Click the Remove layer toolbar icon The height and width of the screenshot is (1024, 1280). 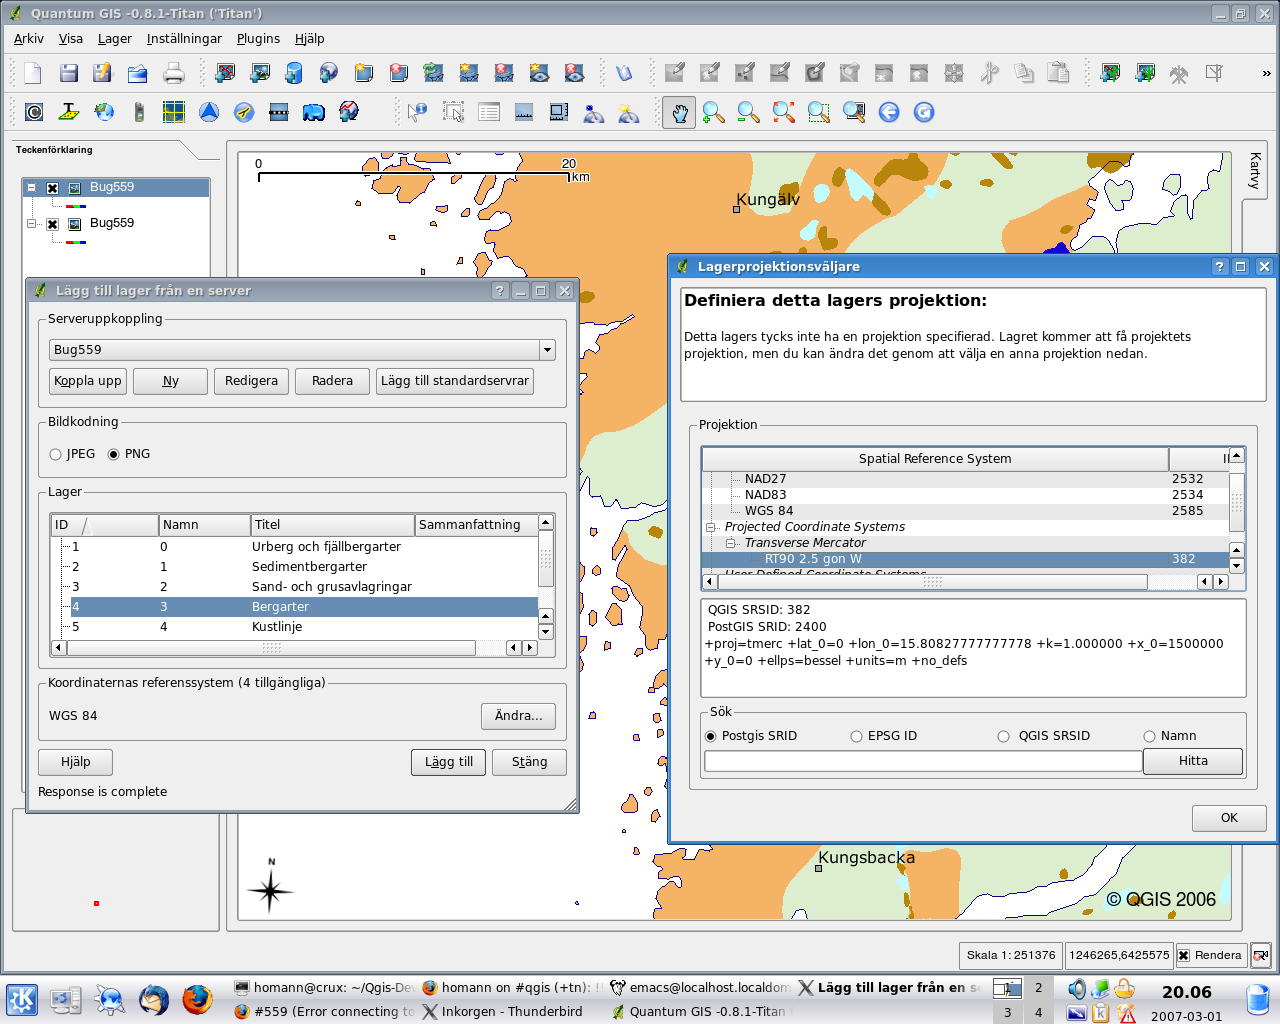tap(399, 73)
